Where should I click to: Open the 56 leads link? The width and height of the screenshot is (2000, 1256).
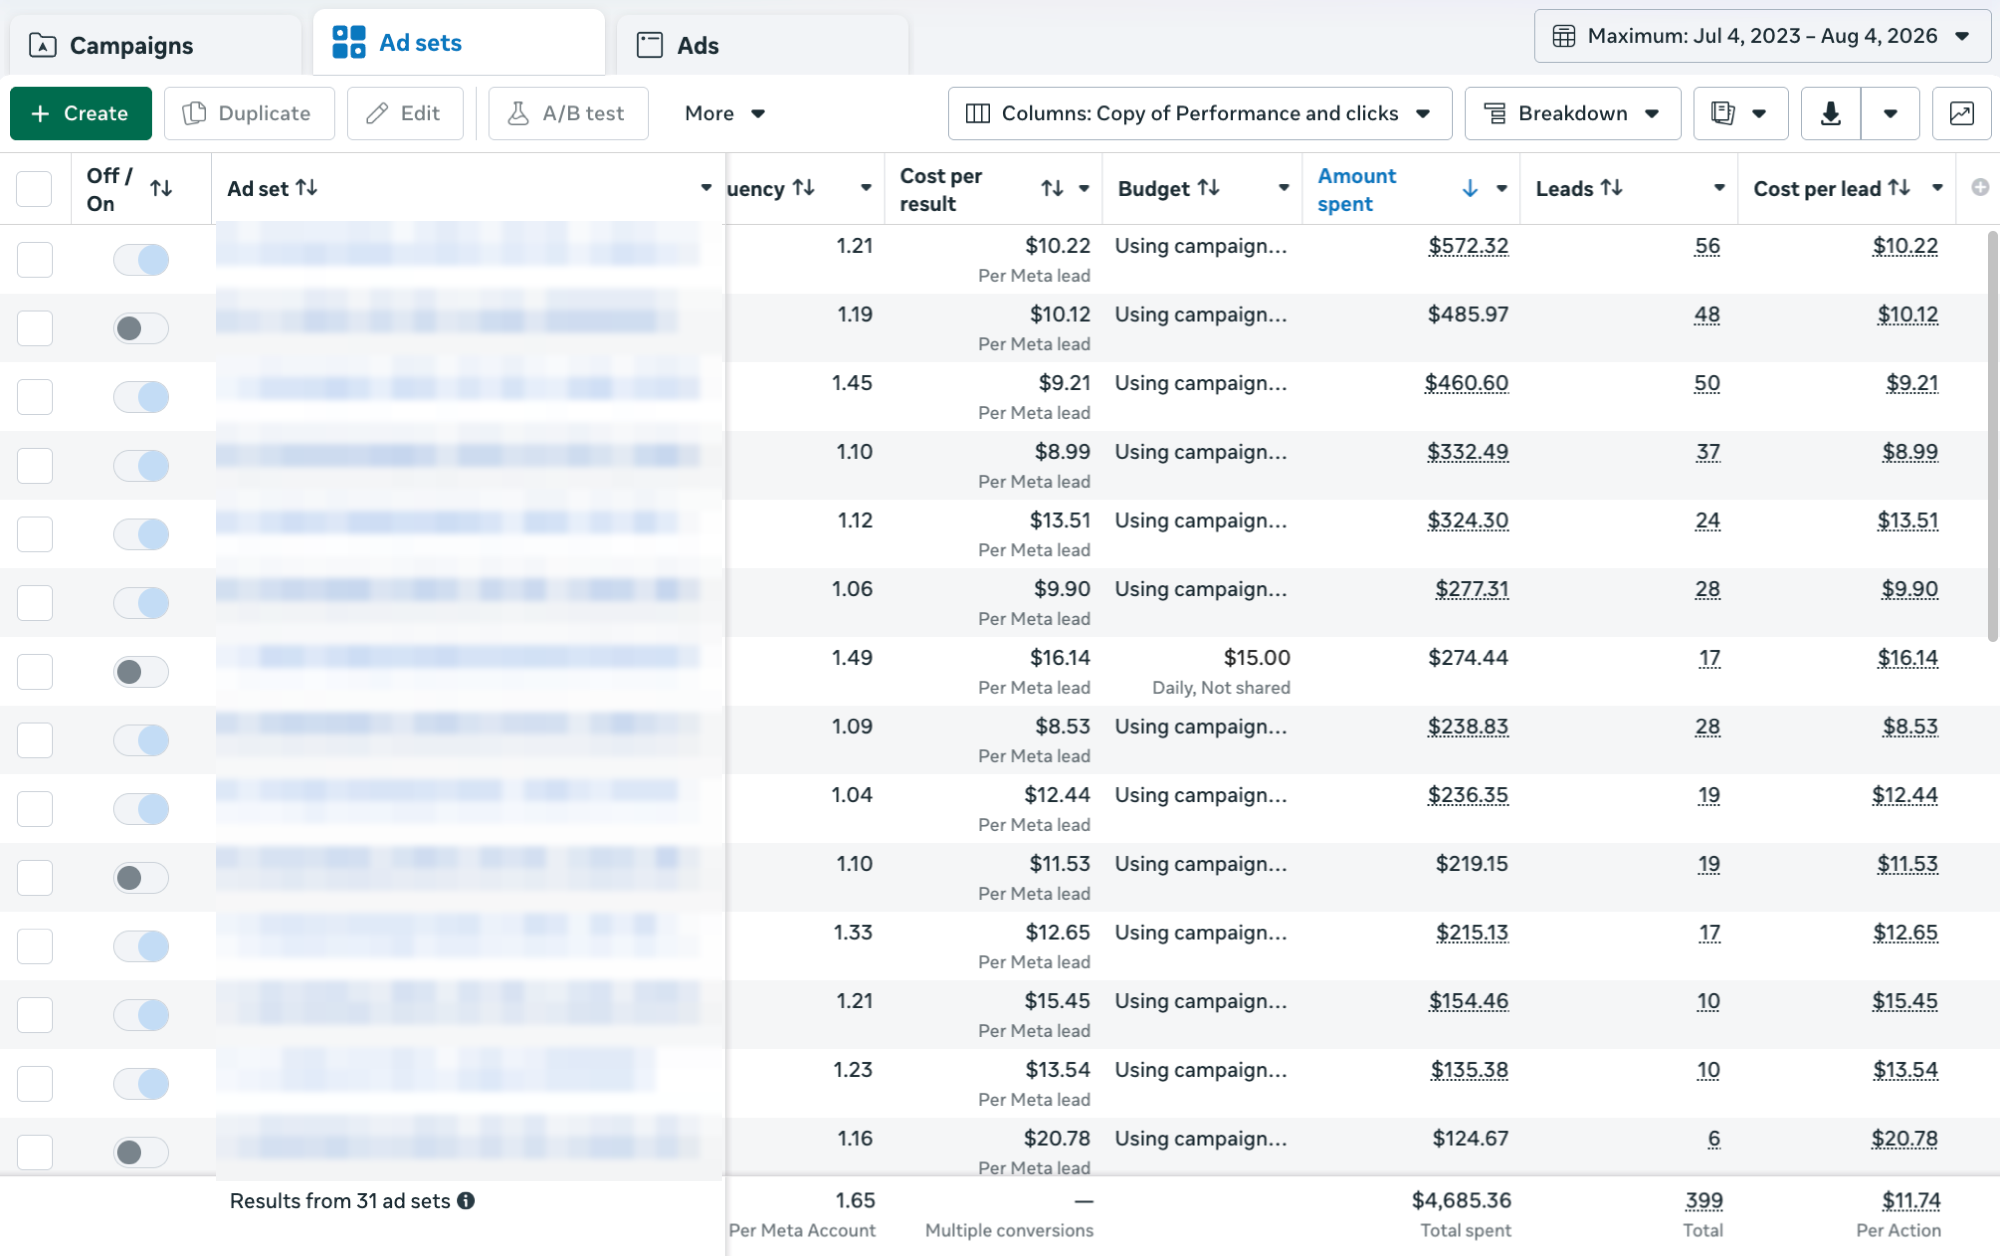click(1707, 246)
